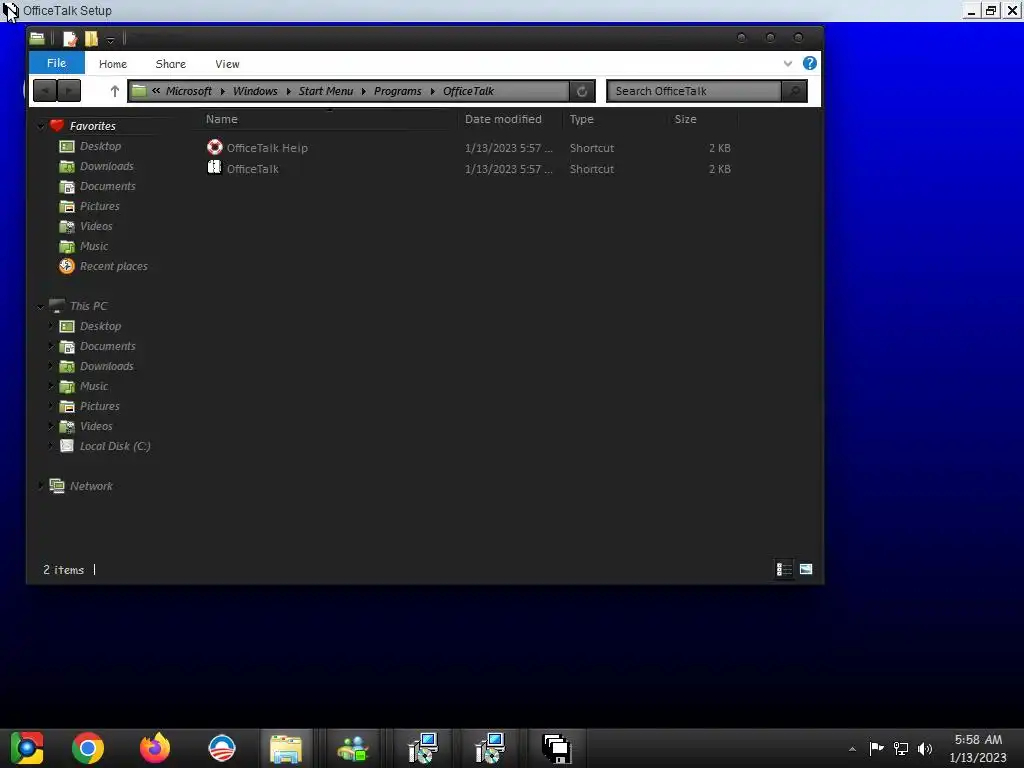The height and width of the screenshot is (768, 1024).
Task: Click the address bar folder icon
Action: pos(138,91)
